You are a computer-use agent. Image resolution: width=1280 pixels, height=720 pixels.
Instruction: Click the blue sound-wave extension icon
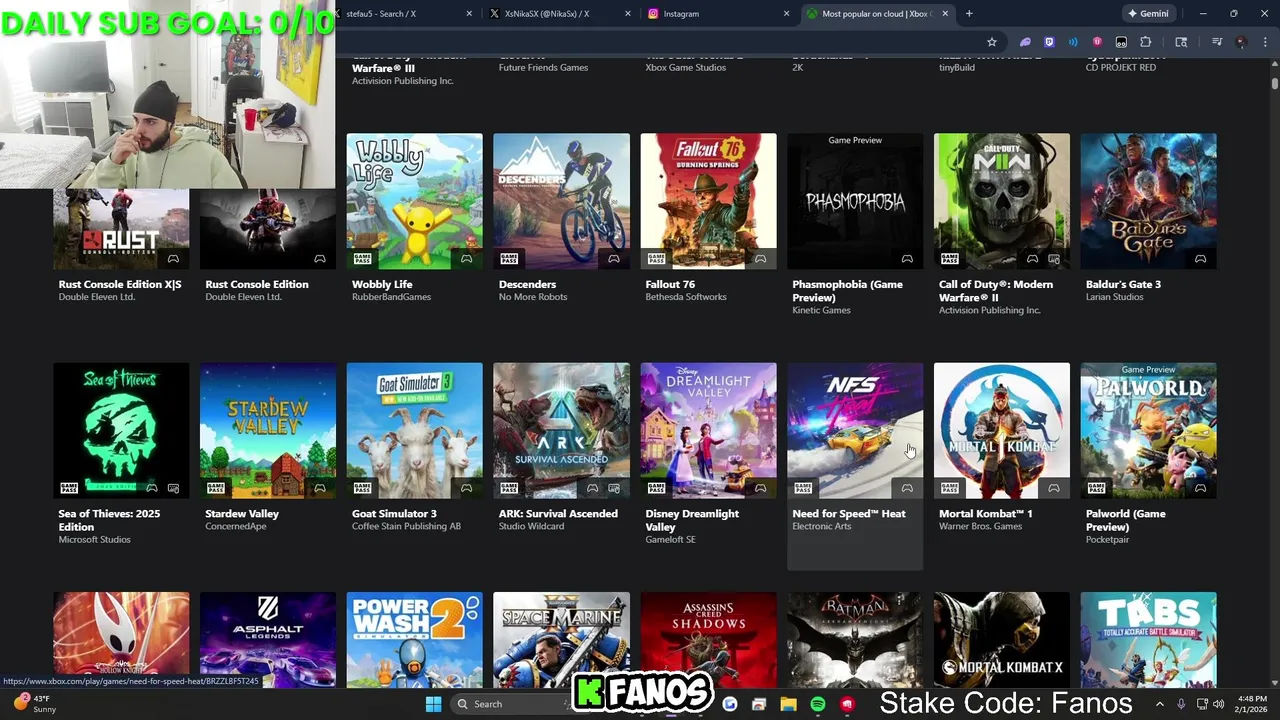coord(1073,42)
